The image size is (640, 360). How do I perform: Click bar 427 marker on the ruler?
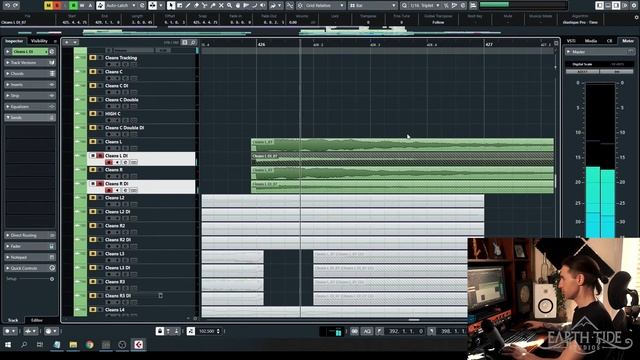489,44
